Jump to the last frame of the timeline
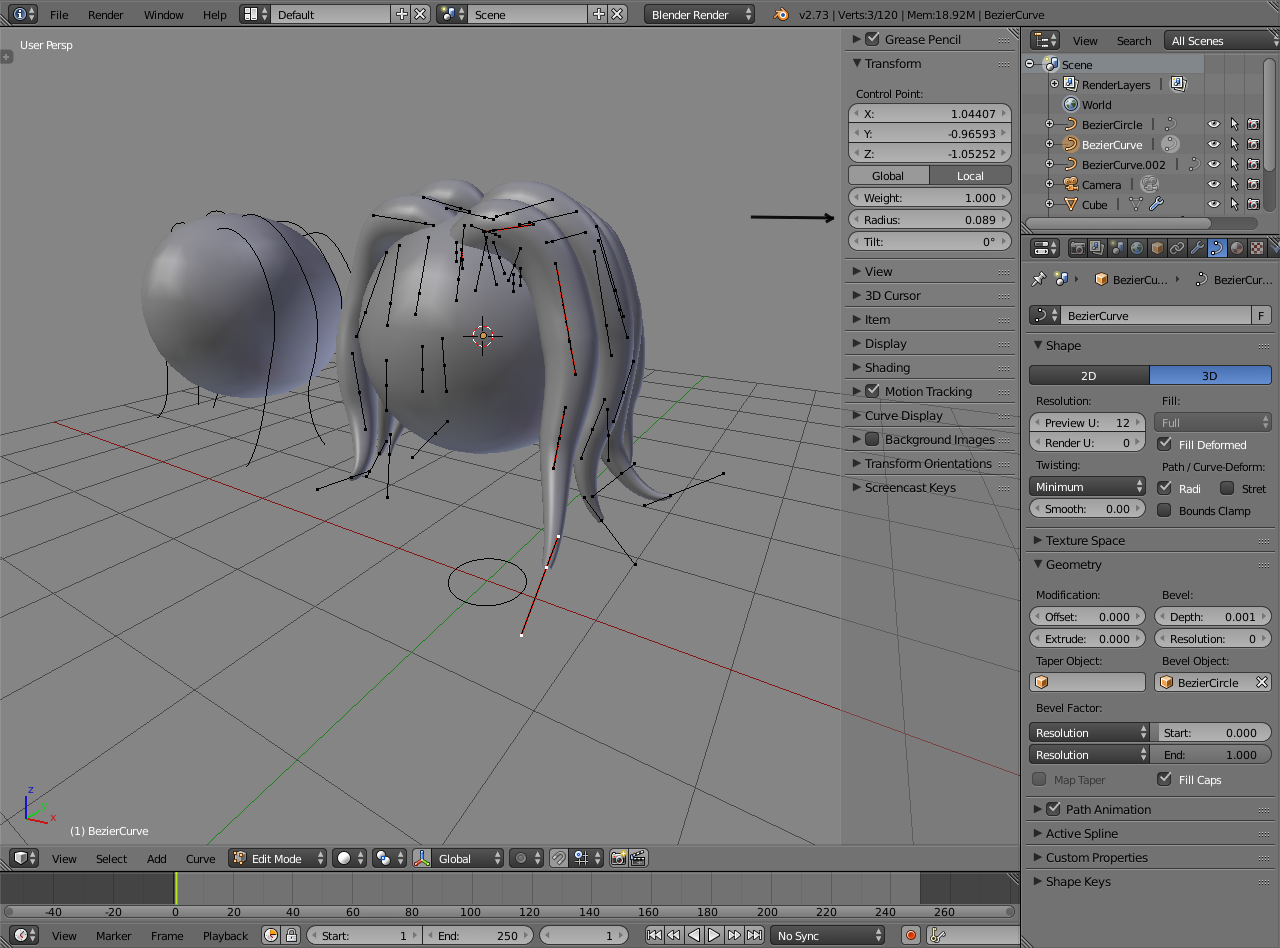The height and width of the screenshot is (948, 1280). [754, 935]
